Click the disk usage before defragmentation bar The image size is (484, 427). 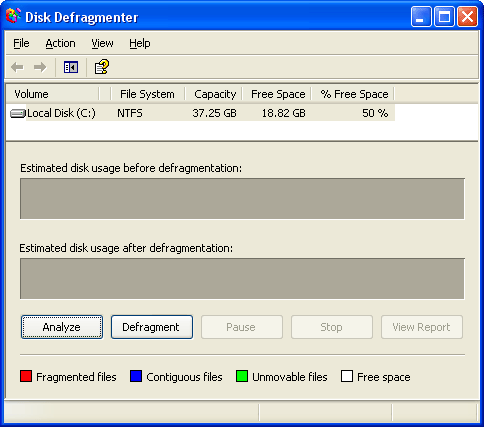point(242,199)
